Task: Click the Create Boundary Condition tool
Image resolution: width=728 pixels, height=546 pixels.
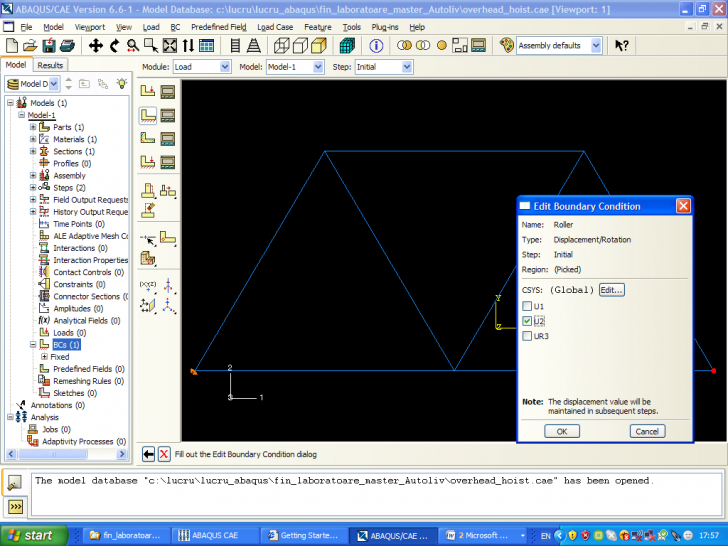Action: point(148,114)
